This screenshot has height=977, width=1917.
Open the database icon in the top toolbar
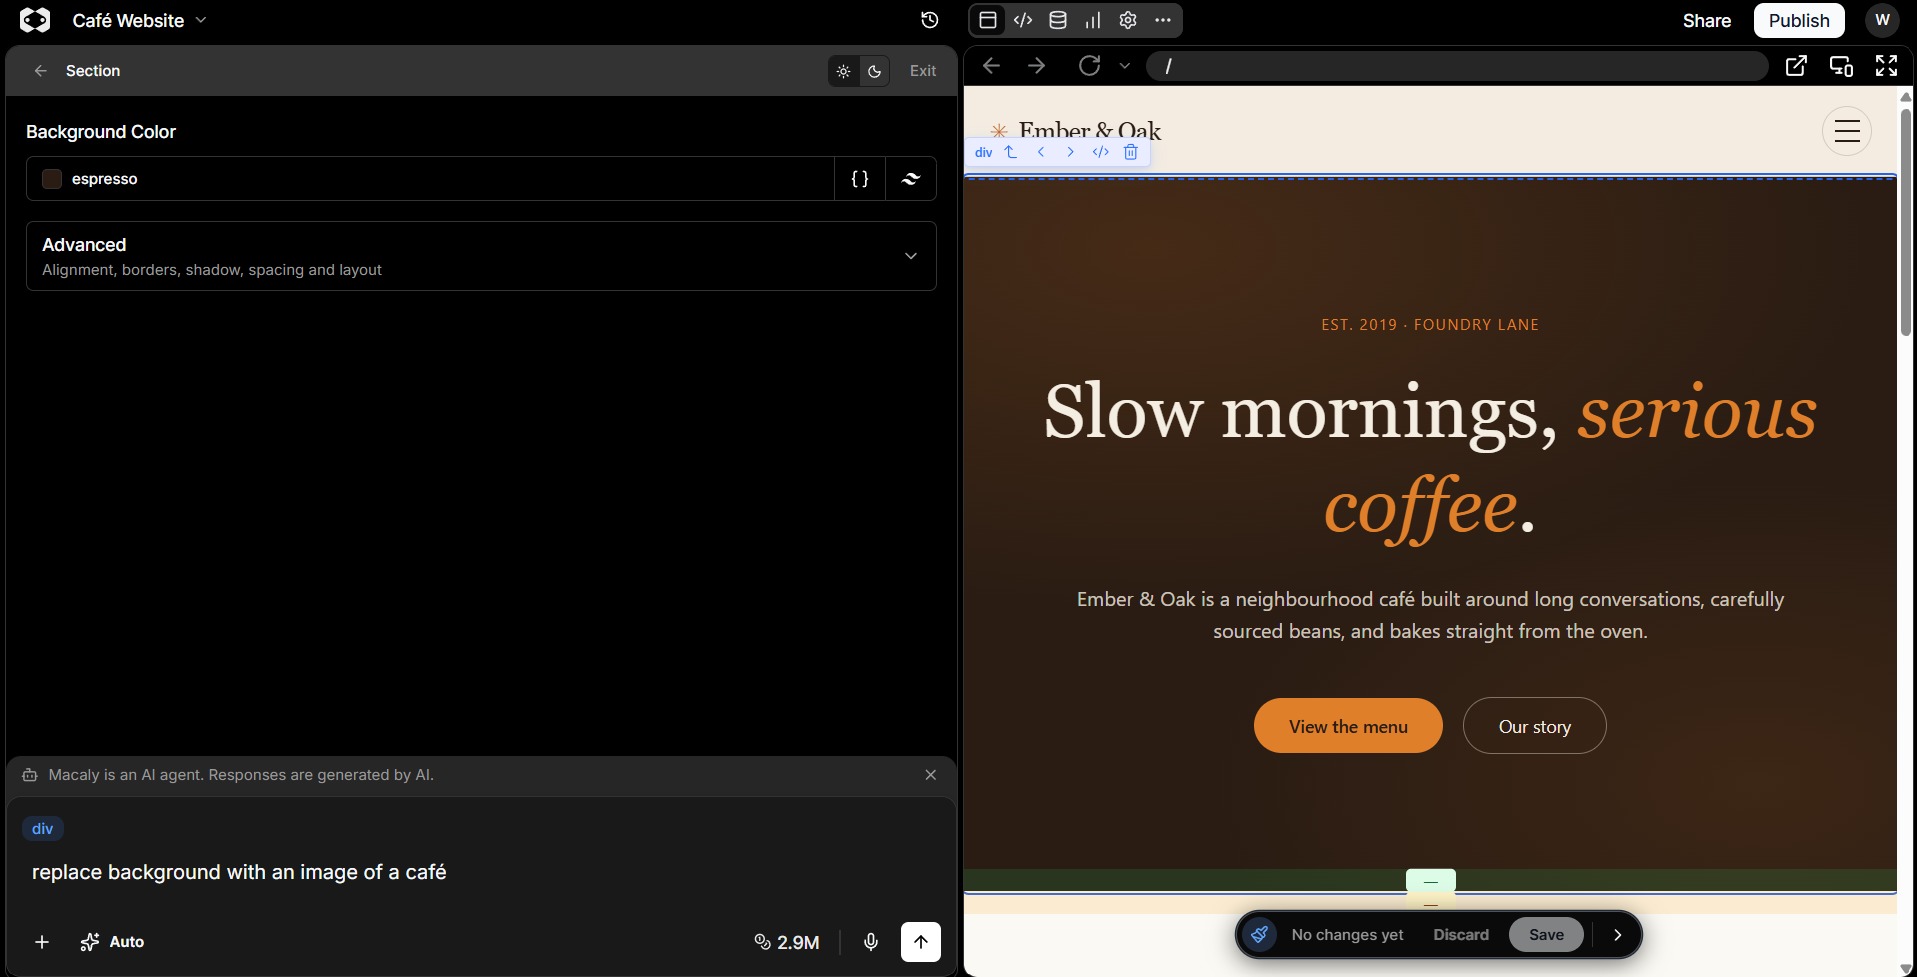click(1058, 20)
